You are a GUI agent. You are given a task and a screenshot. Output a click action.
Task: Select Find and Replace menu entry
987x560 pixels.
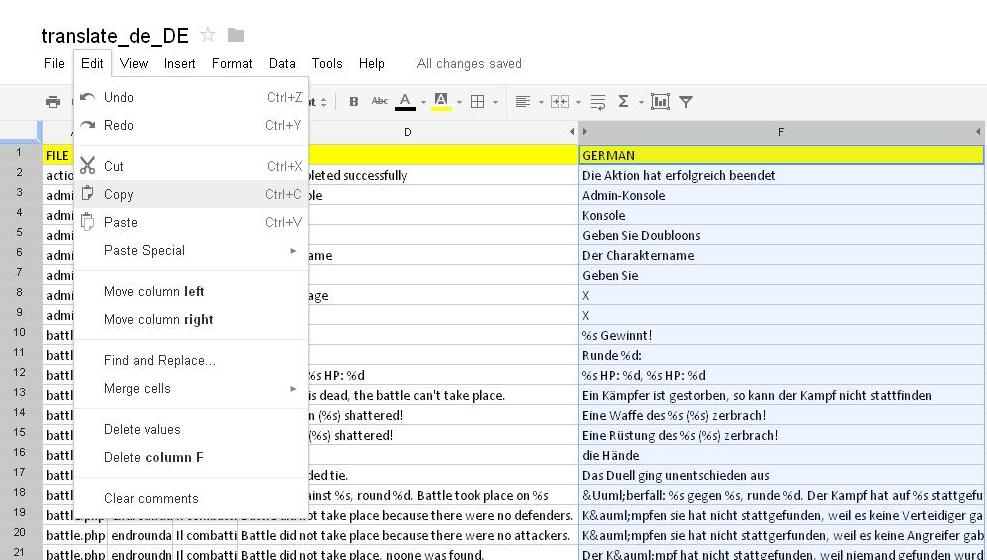160,360
